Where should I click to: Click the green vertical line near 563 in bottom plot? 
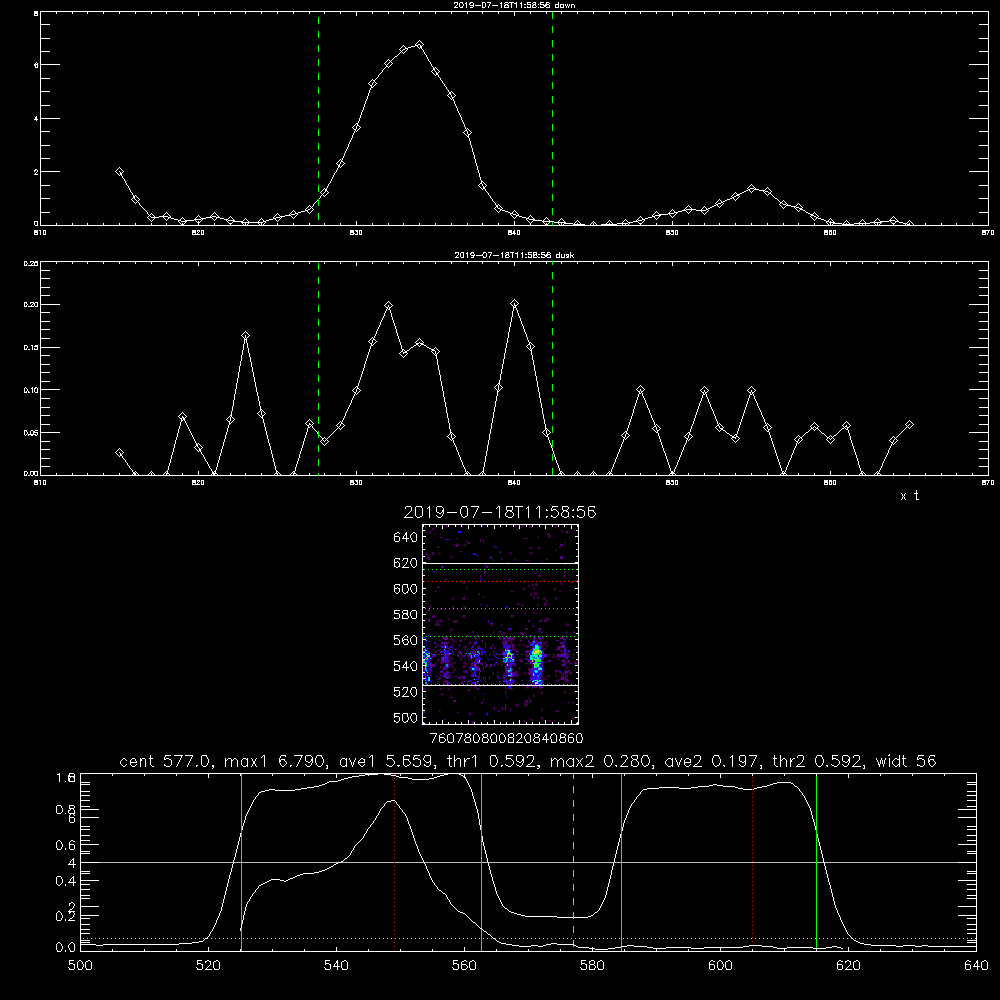point(482,861)
